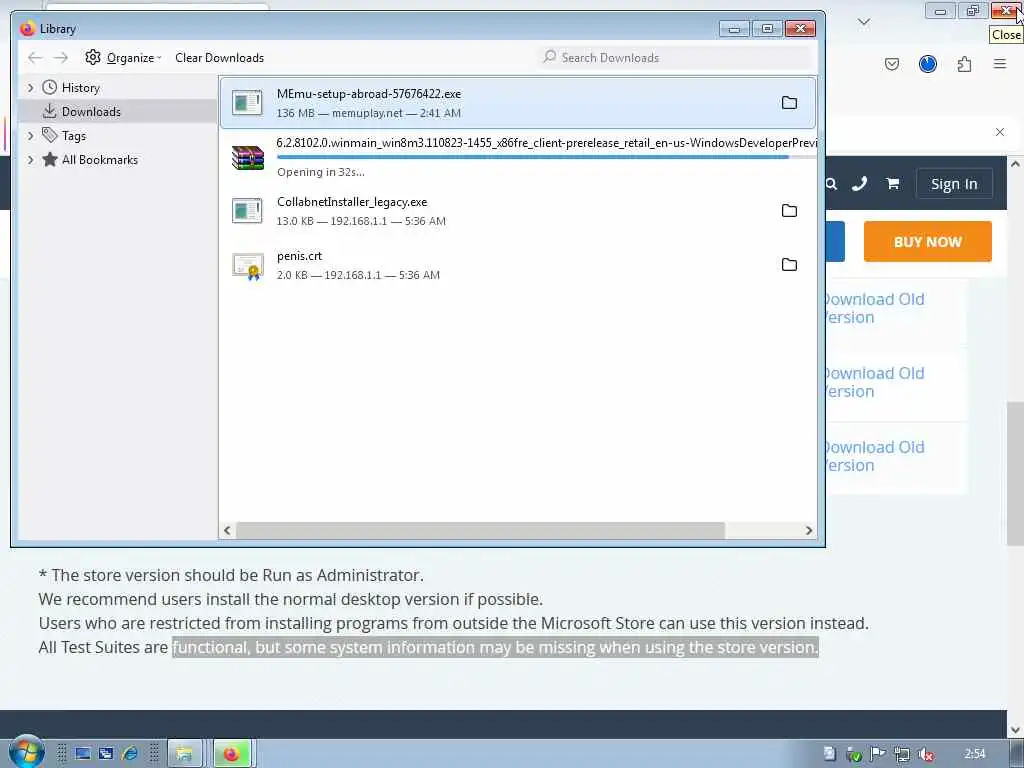
Task: Open the Windows Start menu orb
Action: 25,751
